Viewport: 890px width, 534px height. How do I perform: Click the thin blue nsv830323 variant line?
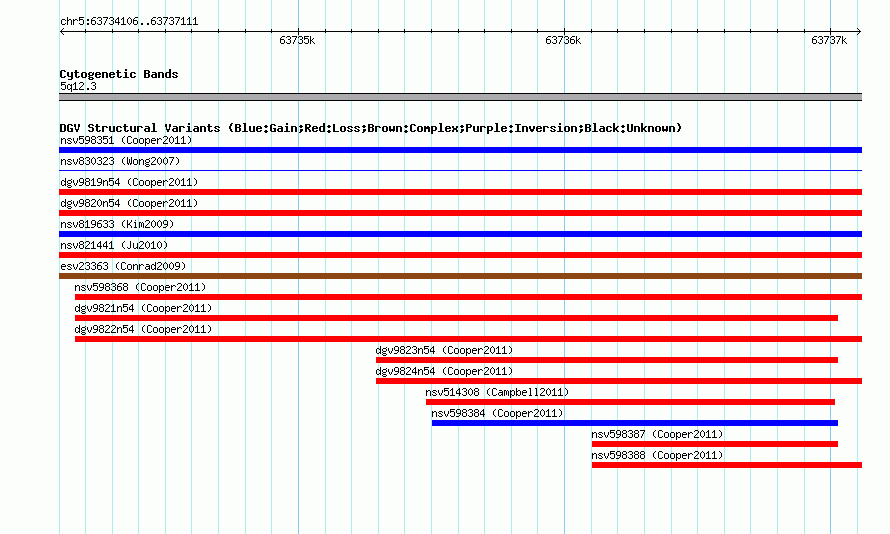click(460, 170)
